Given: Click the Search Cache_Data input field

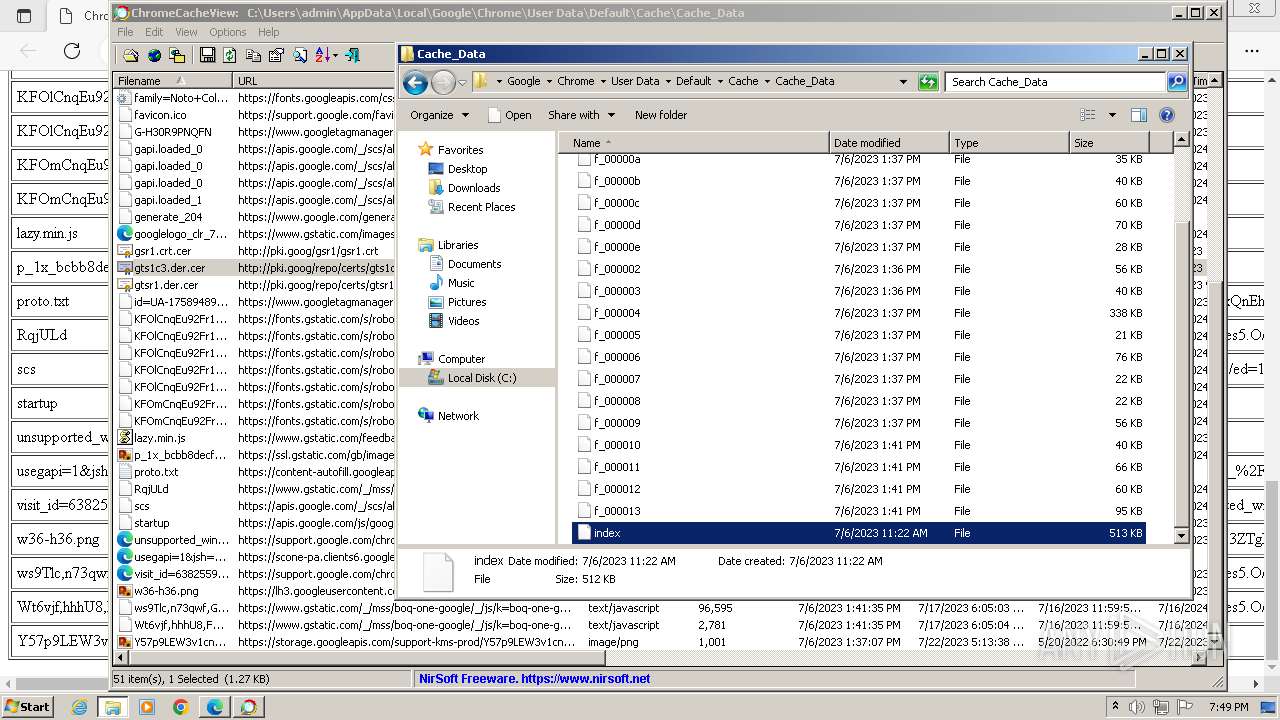Looking at the screenshot, I should tap(1055, 82).
